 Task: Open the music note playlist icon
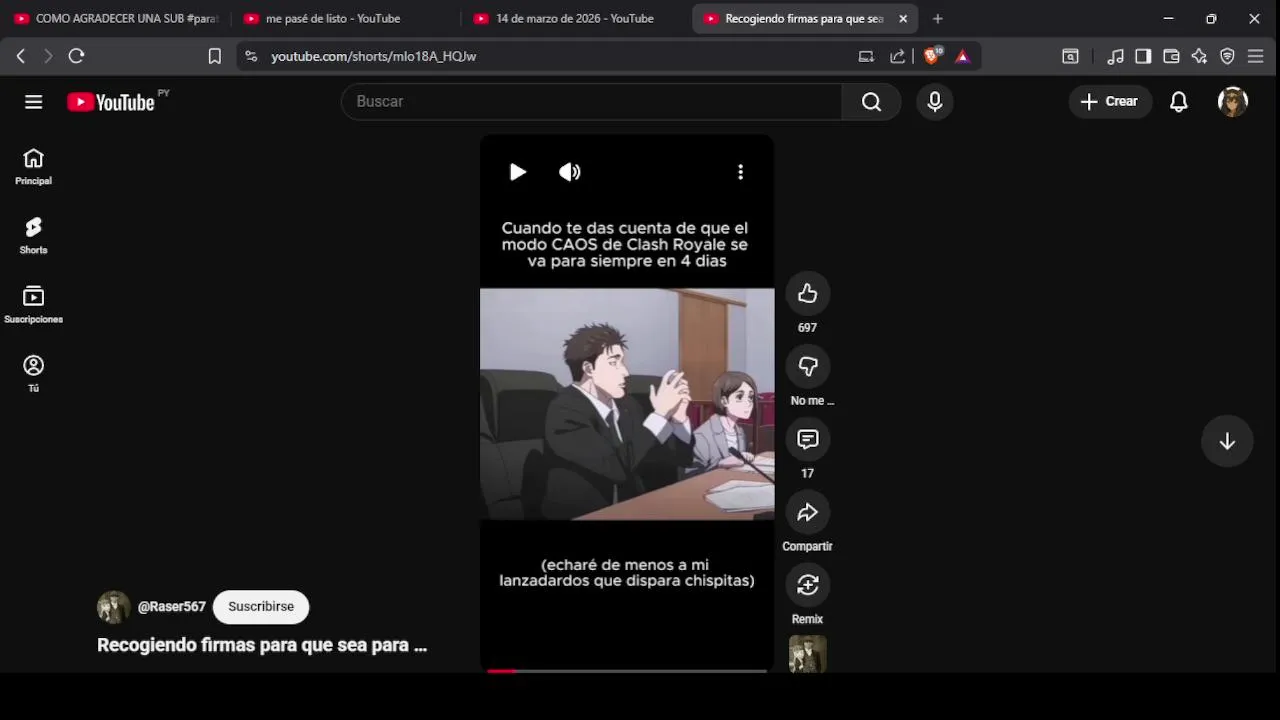(x=1116, y=57)
